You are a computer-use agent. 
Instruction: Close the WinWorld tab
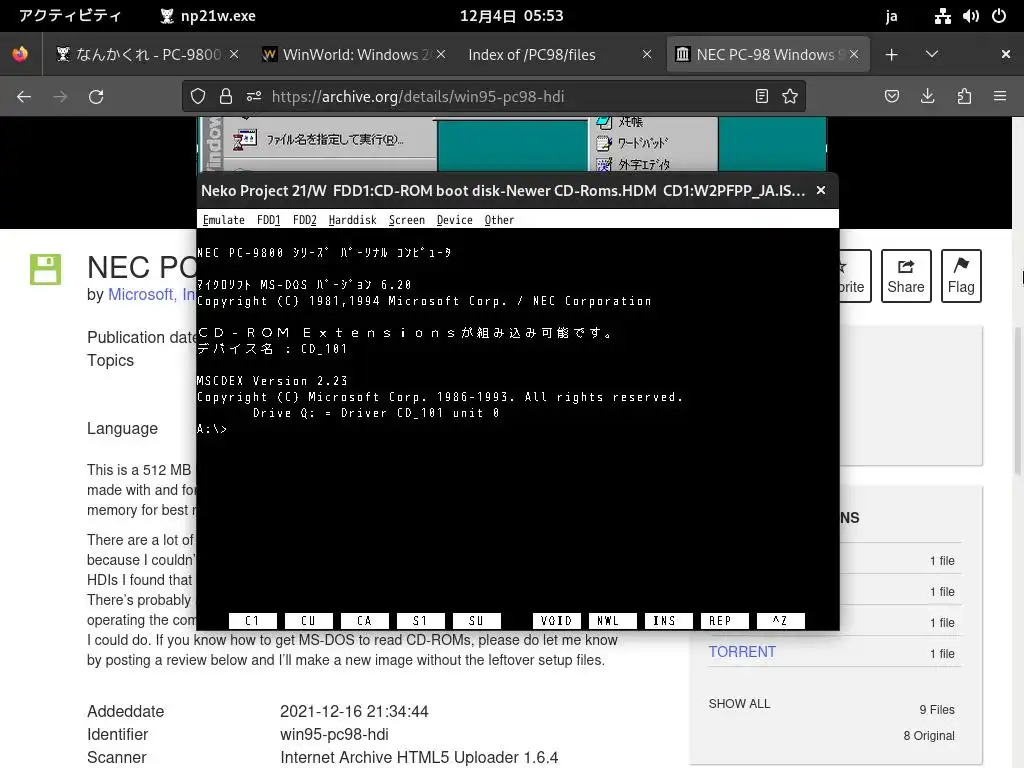pos(441,54)
